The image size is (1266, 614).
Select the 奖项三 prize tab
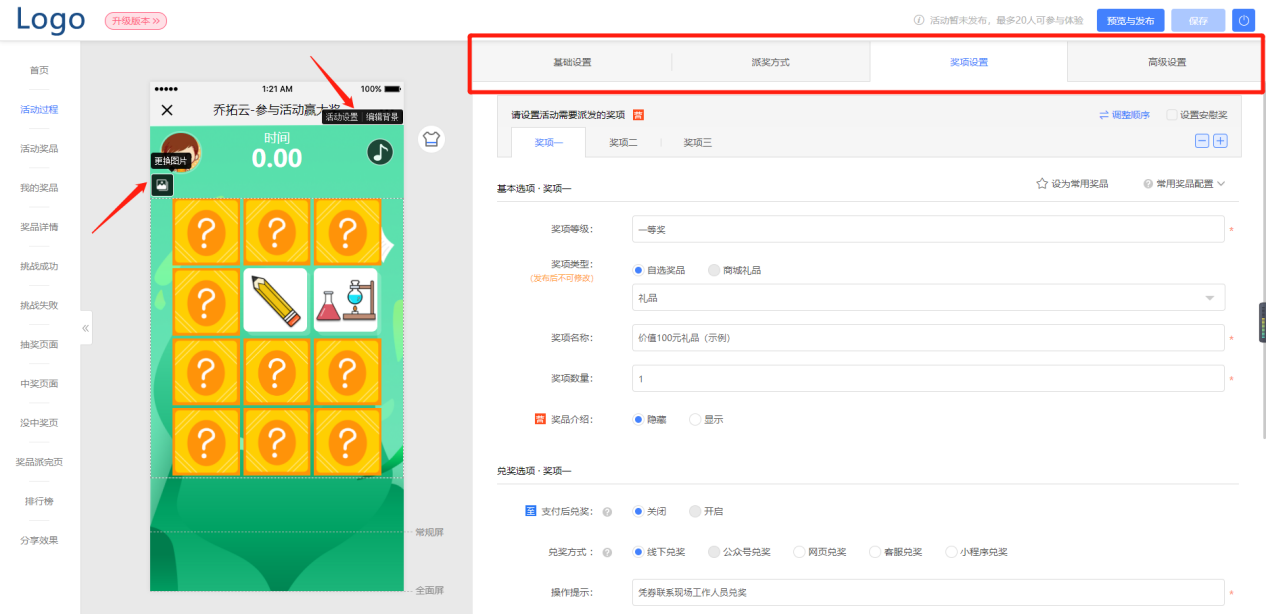click(x=697, y=143)
